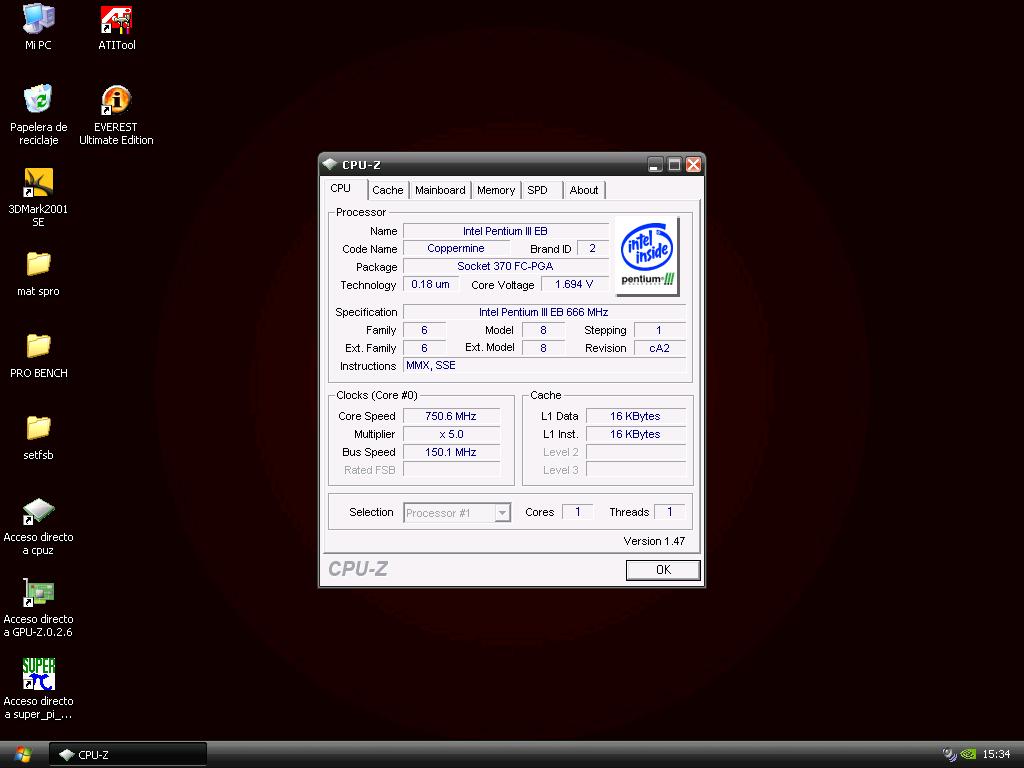Click the tray icon left of NVIDIA

pyautogui.click(x=950, y=754)
